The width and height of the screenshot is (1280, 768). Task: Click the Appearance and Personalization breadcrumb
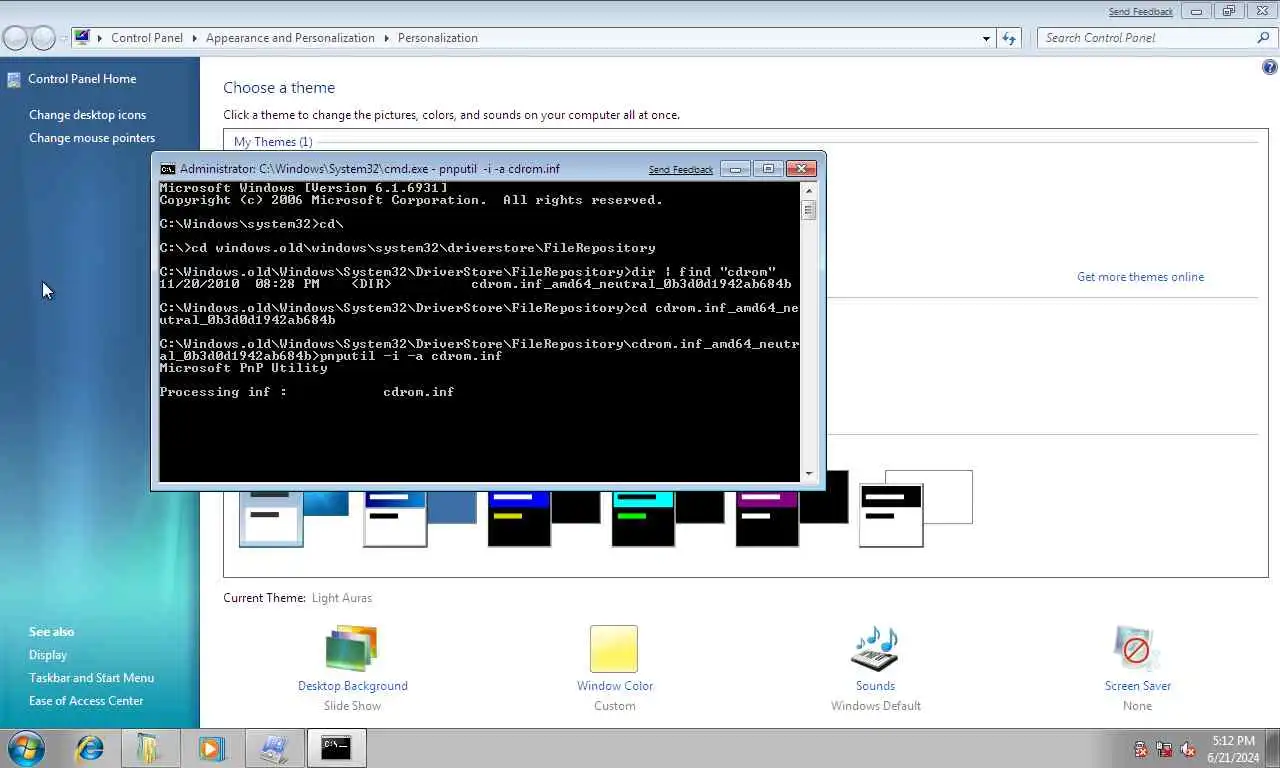290,38
